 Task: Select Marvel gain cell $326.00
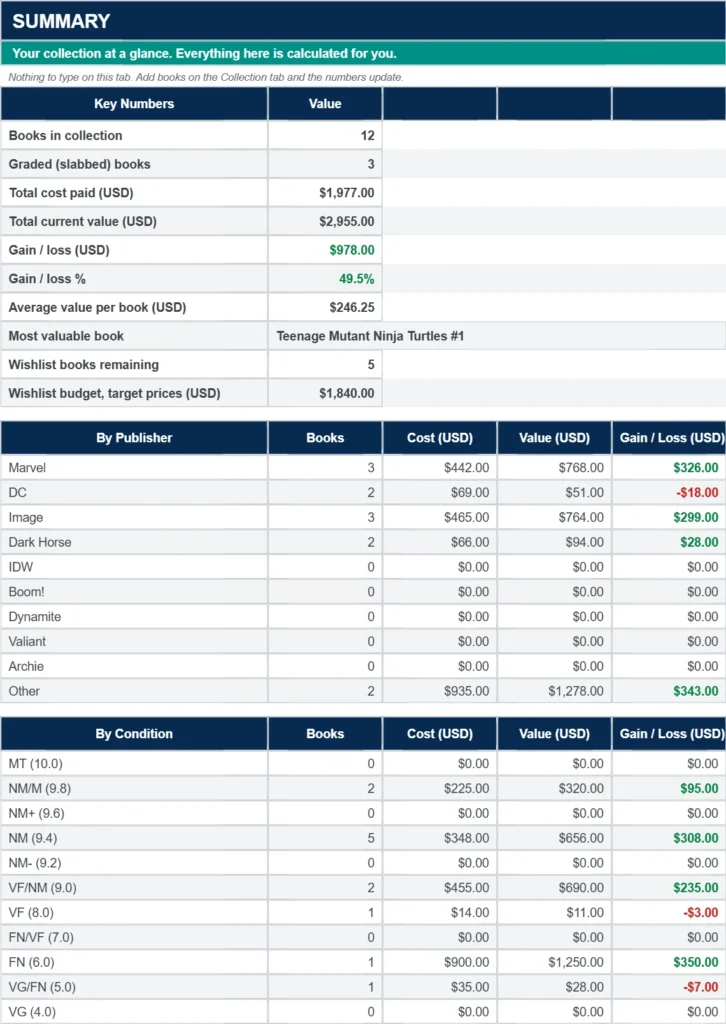(669, 468)
